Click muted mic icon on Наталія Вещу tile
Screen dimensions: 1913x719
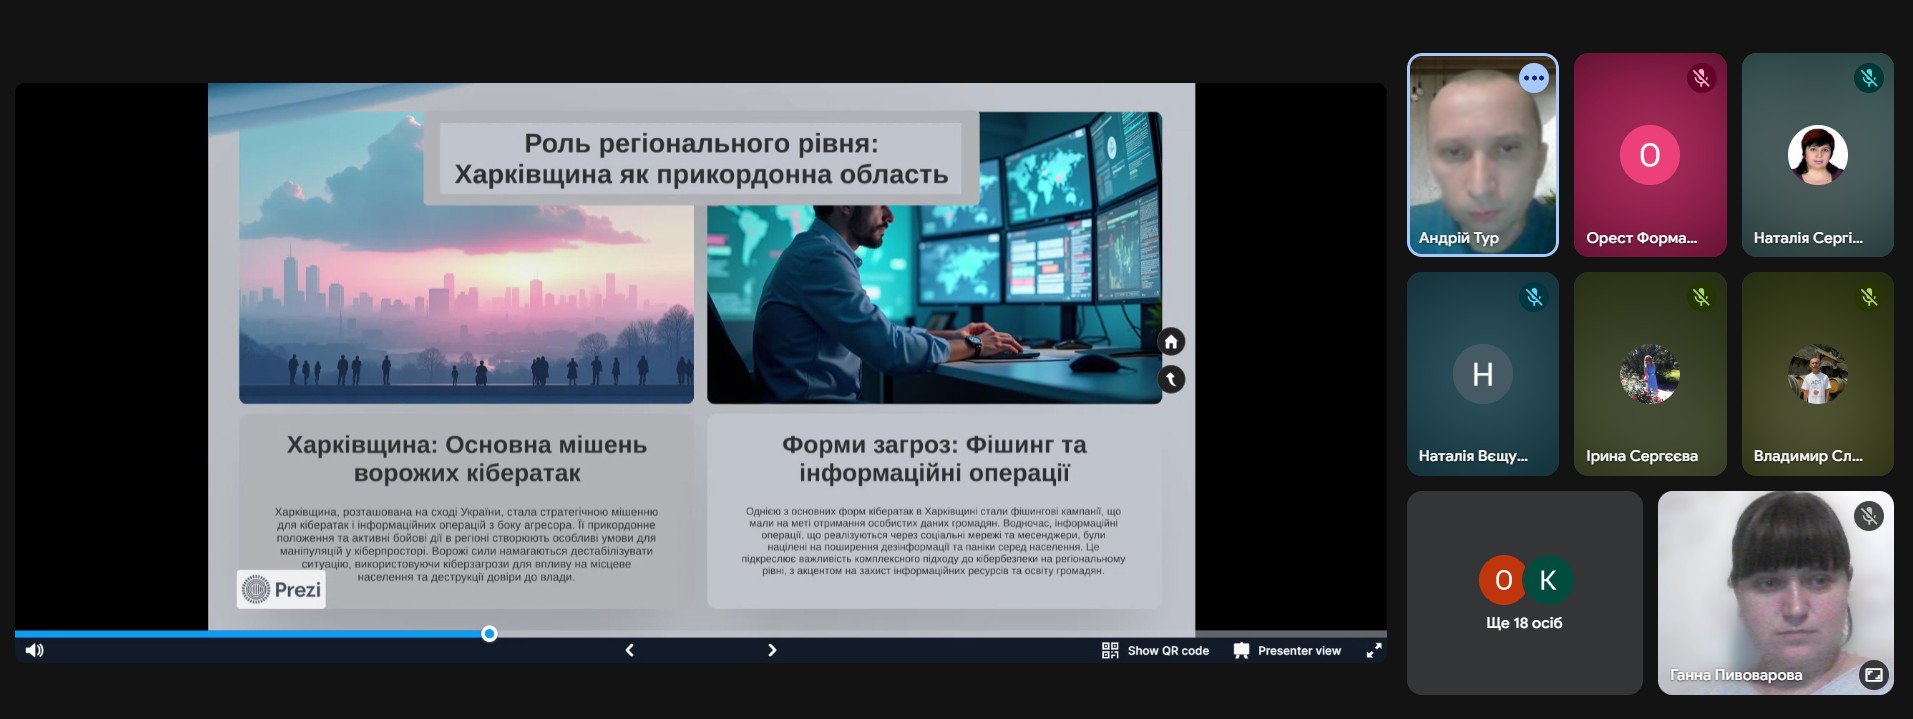point(1533,297)
